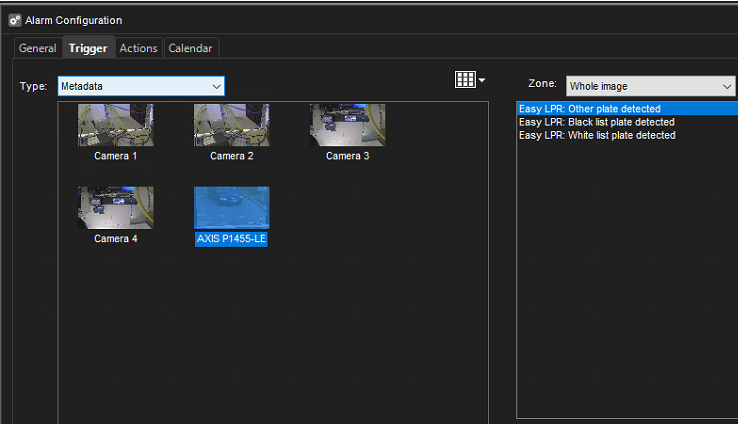
Task: Click the Camera 3 text label
Action: (347, 156)
